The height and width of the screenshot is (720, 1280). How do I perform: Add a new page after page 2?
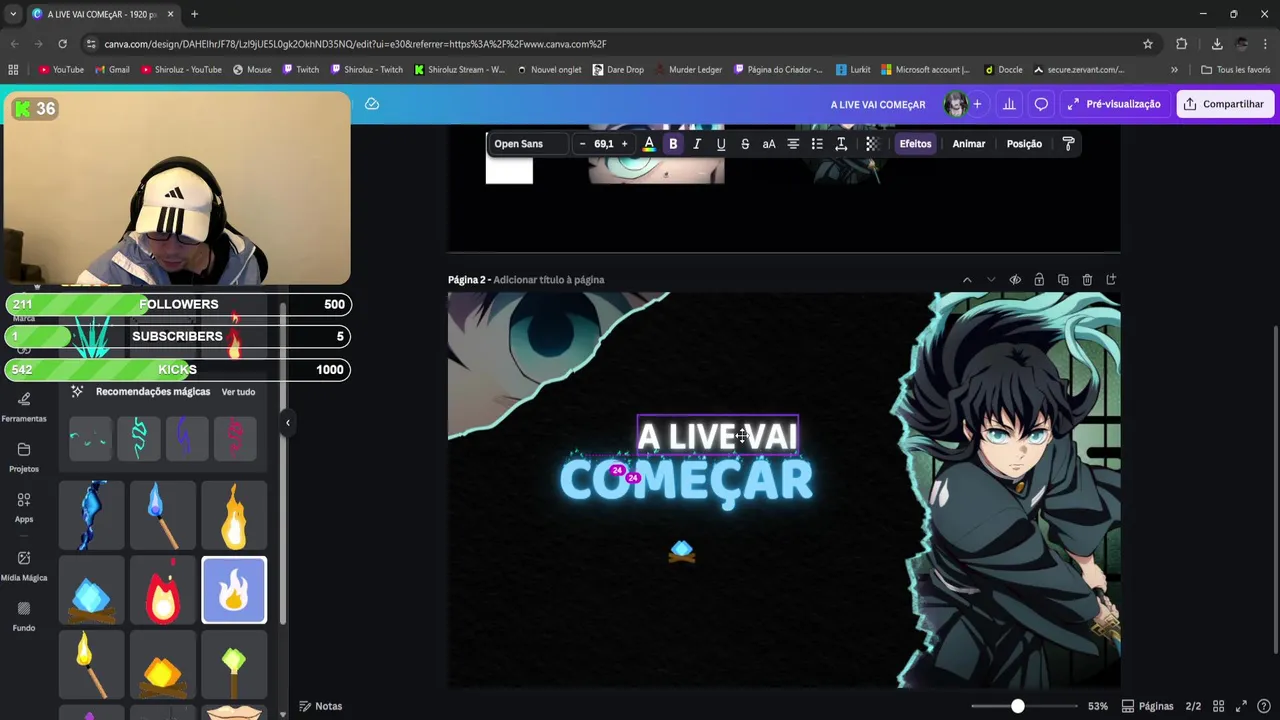tap(1111, 280)
